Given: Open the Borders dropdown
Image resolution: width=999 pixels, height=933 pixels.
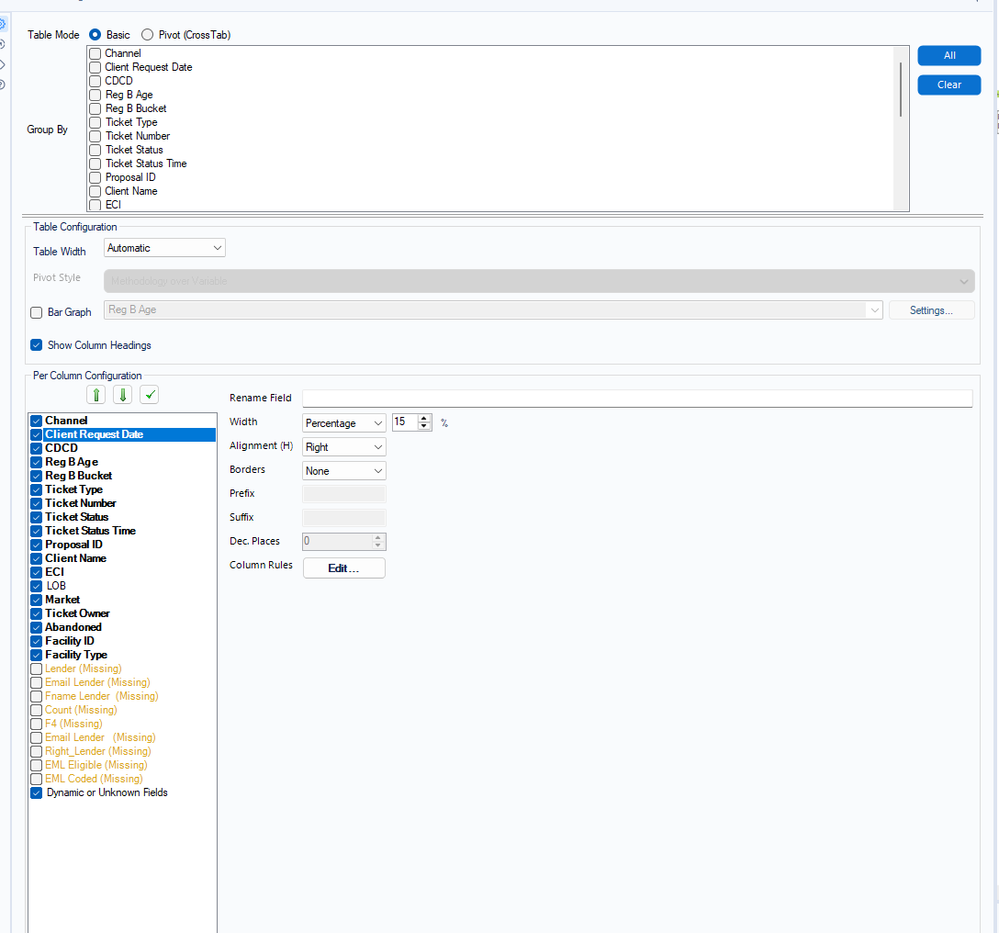Looking at the screenshot, I should pyautogui.click(x=344, y=471).
